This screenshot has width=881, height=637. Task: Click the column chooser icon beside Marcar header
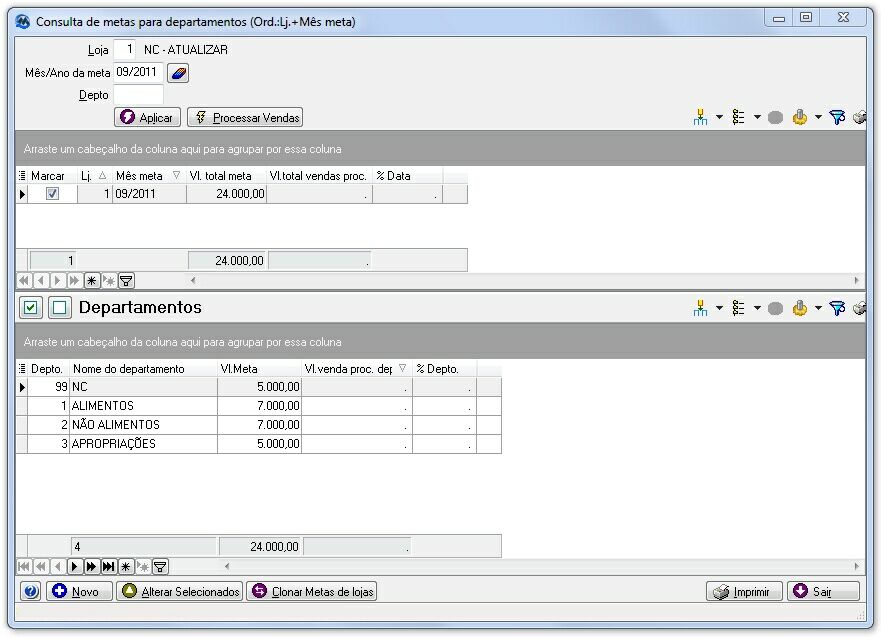[22, 176]
